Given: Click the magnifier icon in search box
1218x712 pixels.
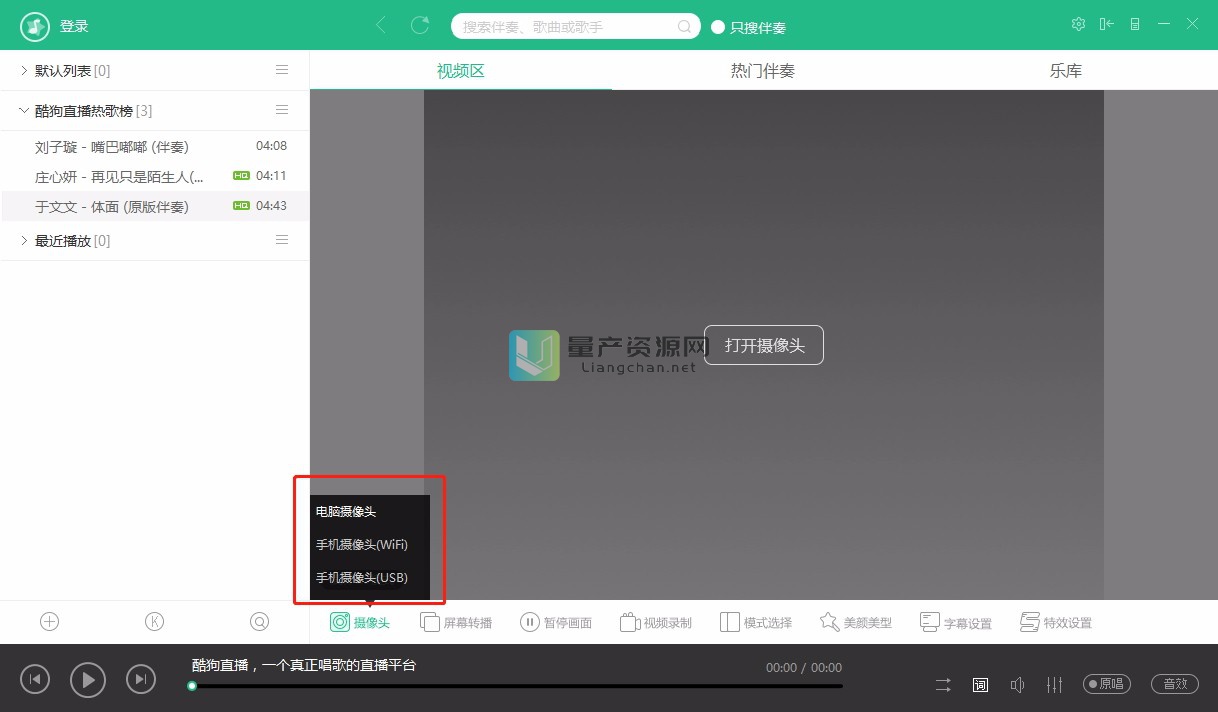Looking at the screenshot, I should click(x=685, y=27).
